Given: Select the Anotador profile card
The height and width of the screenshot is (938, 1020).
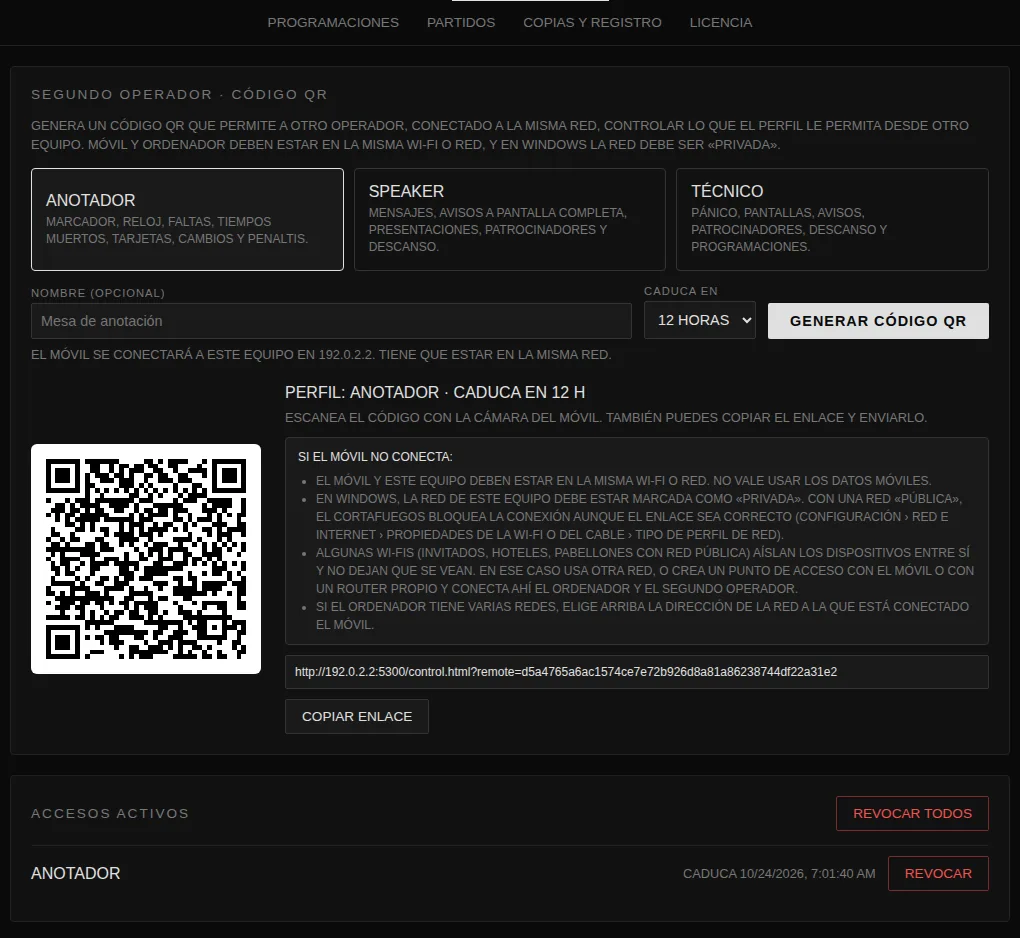Looking at the screenshot, I should (x=187, y=219).
